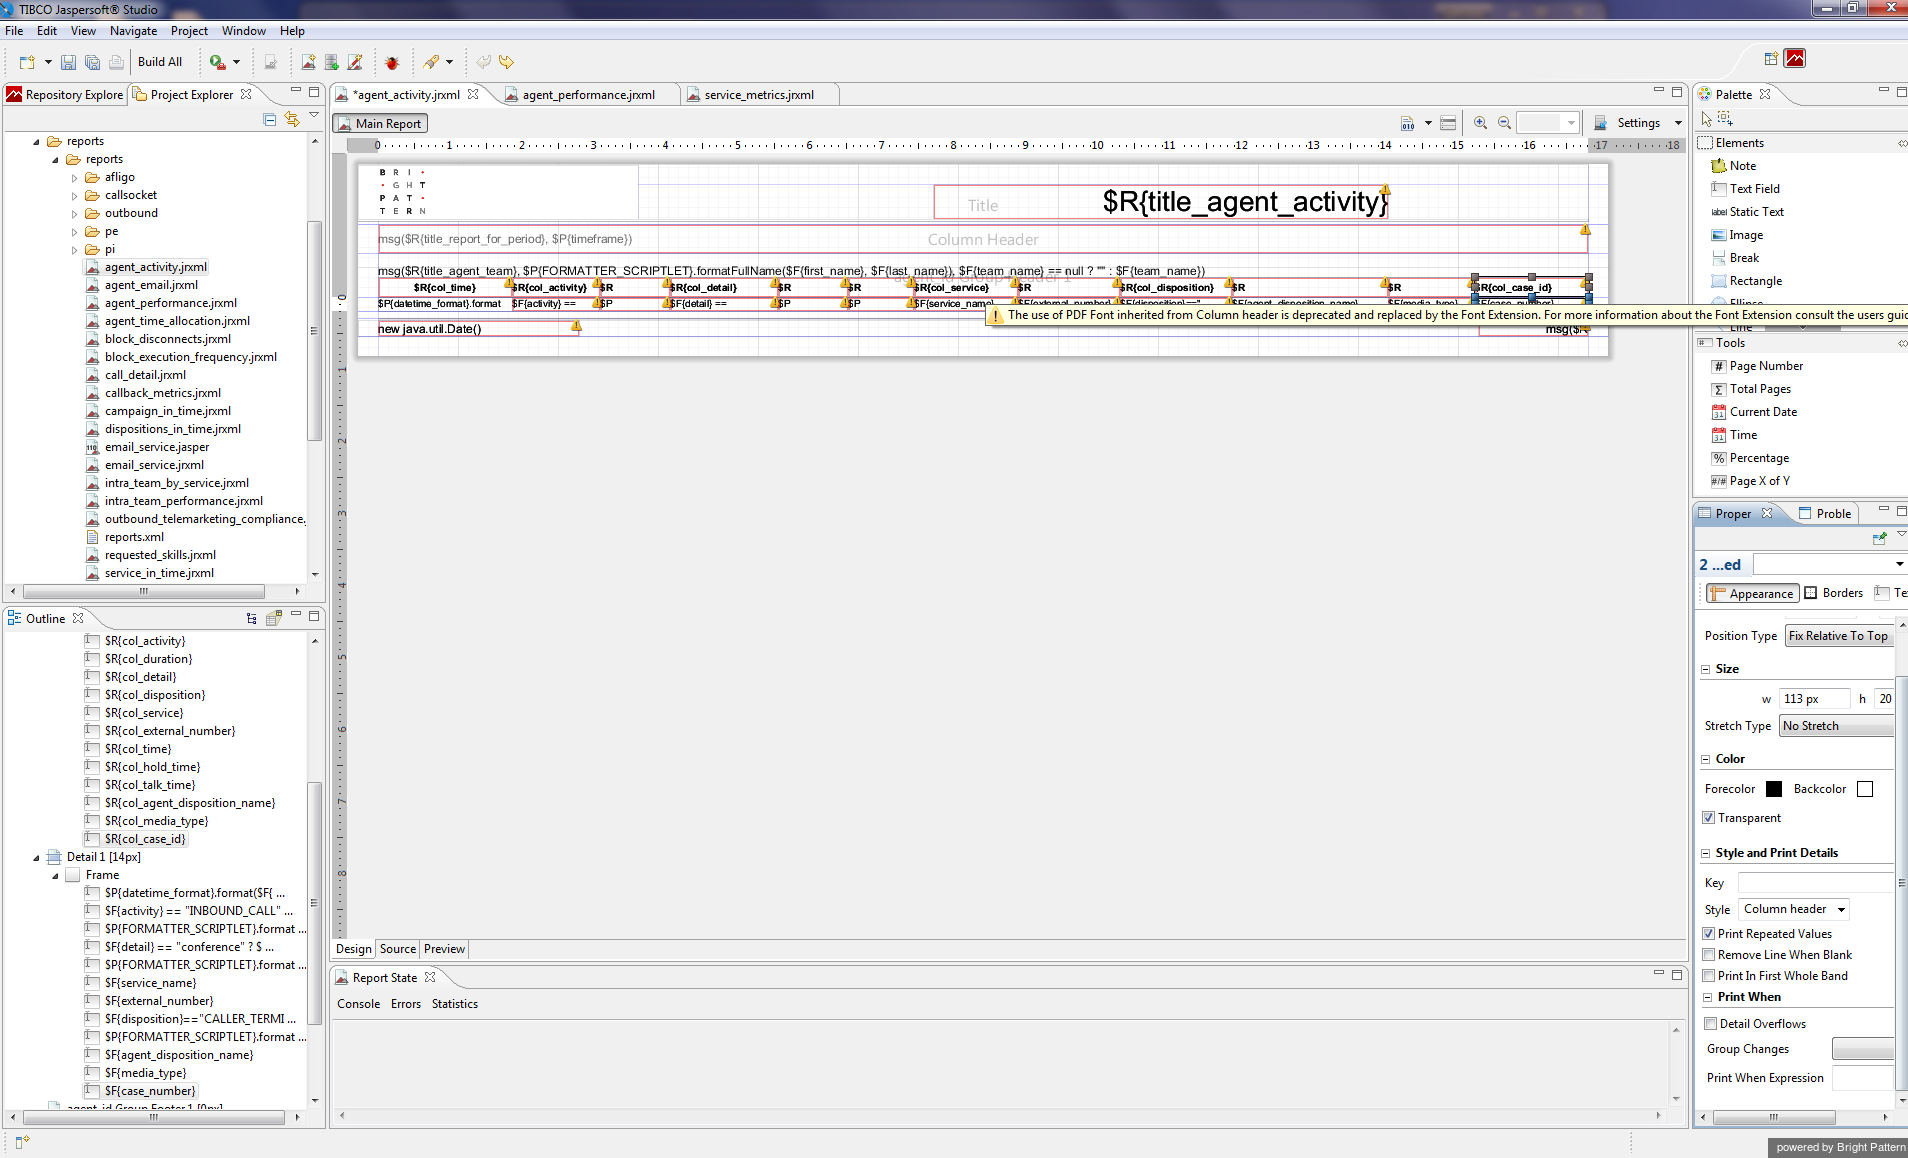This screenshot has width=1908, height=1158.
Task: Select the Total Pages tool
Action: click(x=1751, y=389)
